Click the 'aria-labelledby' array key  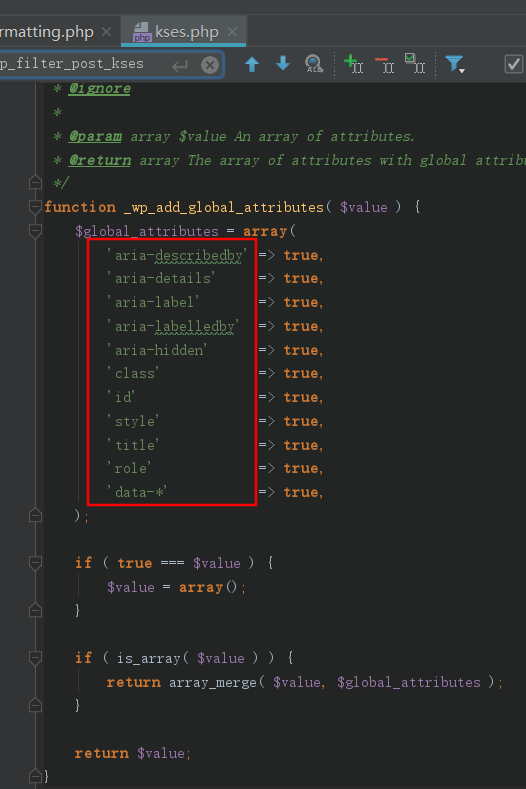(x=173, y=327)
